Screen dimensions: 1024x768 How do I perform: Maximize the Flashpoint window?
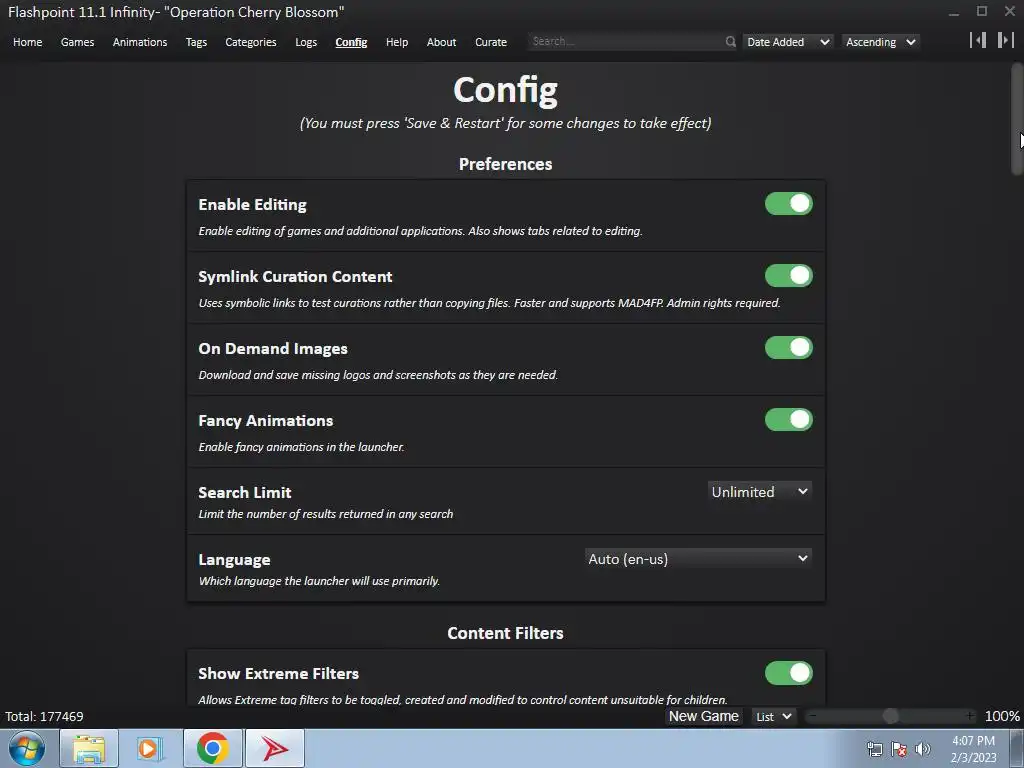(982, 11)
